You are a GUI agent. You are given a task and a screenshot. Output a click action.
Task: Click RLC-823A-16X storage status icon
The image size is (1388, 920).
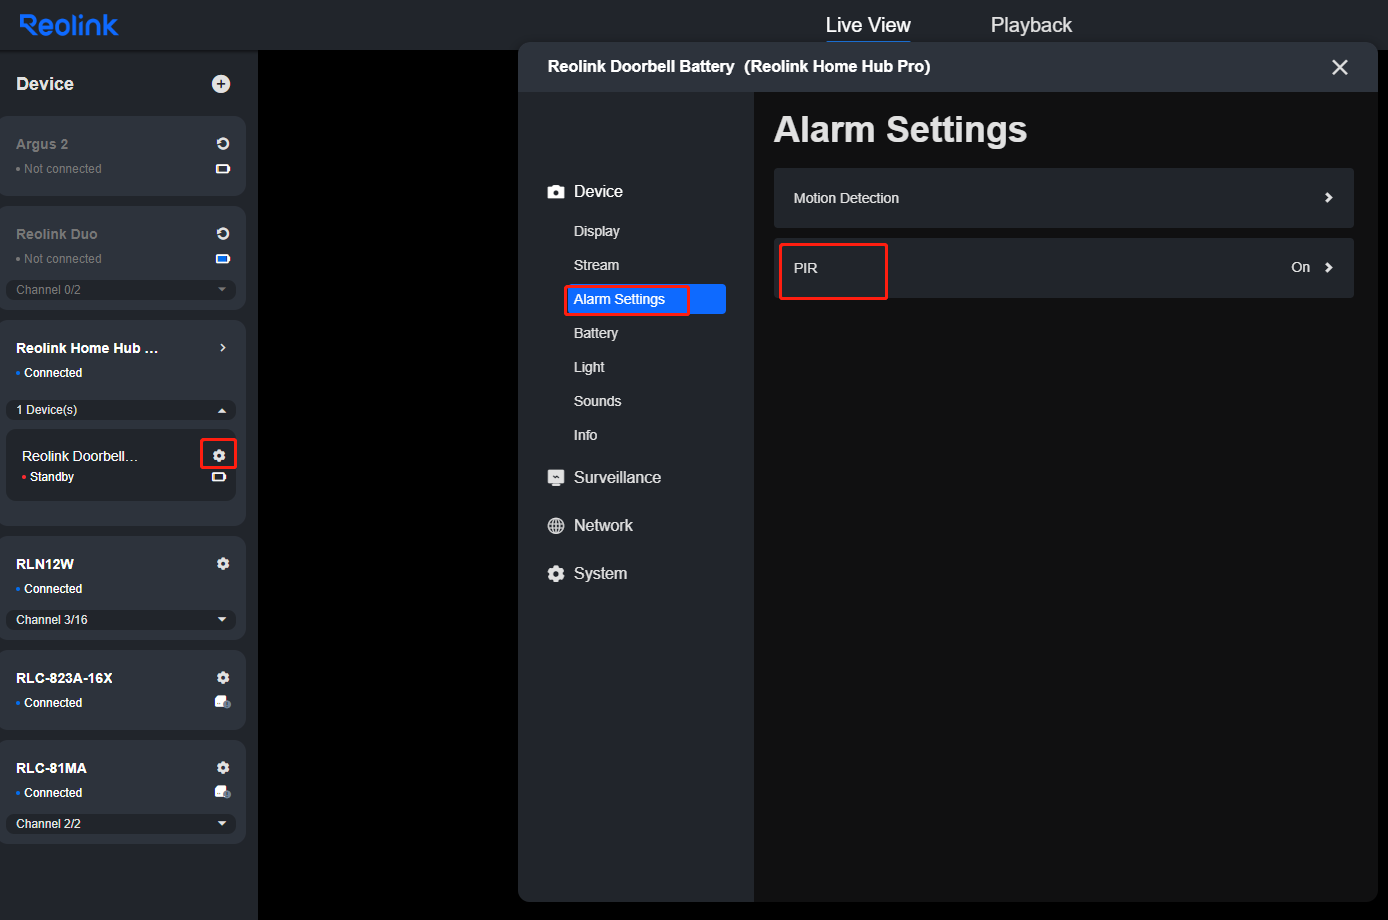tap(223, 702)
